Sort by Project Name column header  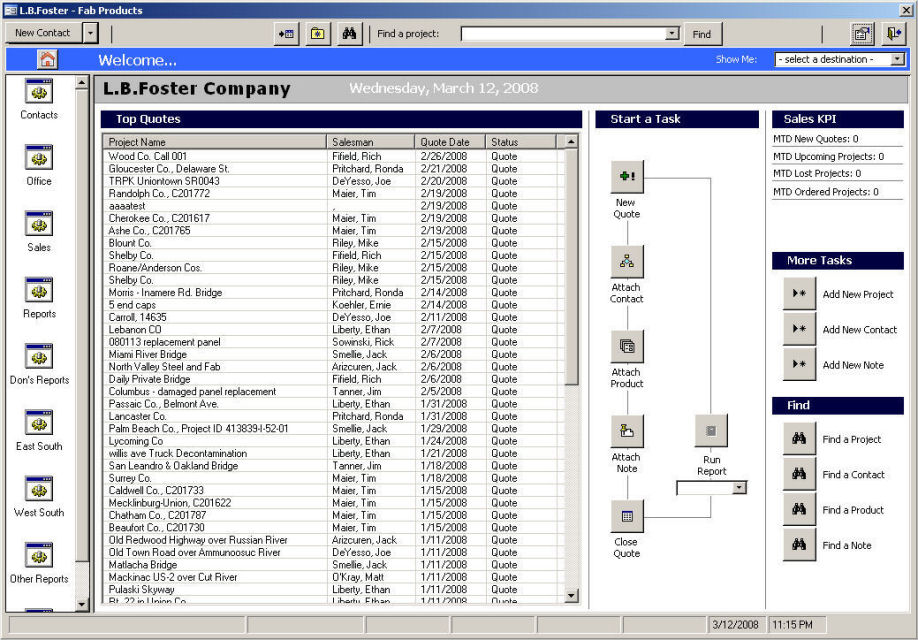[215, 142]
